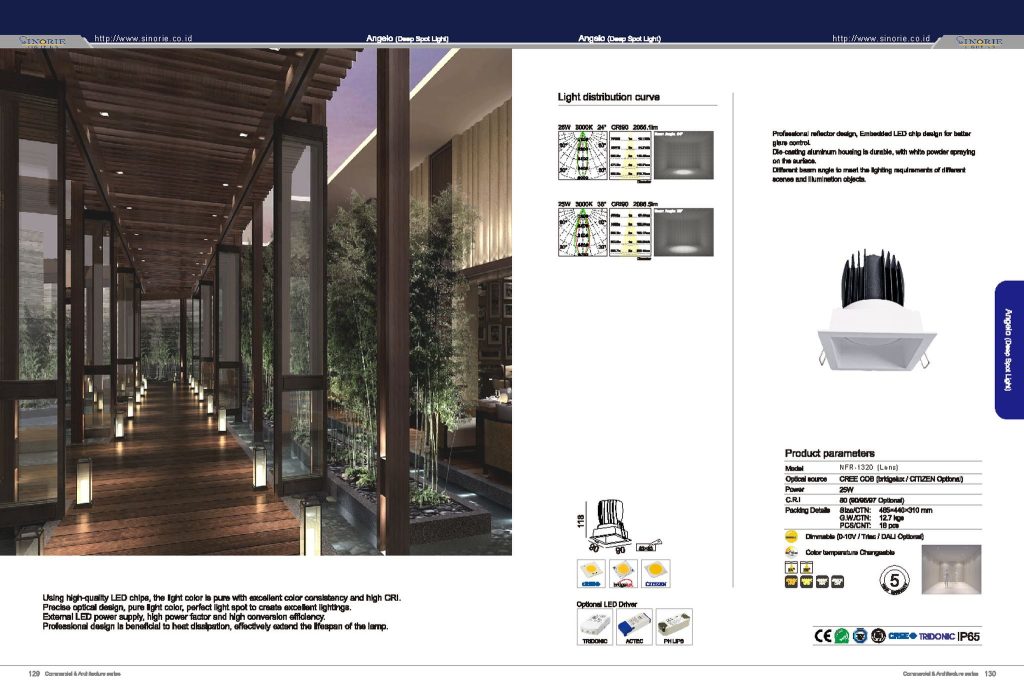Click the Tridonic logo in certification row
The width and height of the screenshot is (1024, 700).
tap(935, 635)
